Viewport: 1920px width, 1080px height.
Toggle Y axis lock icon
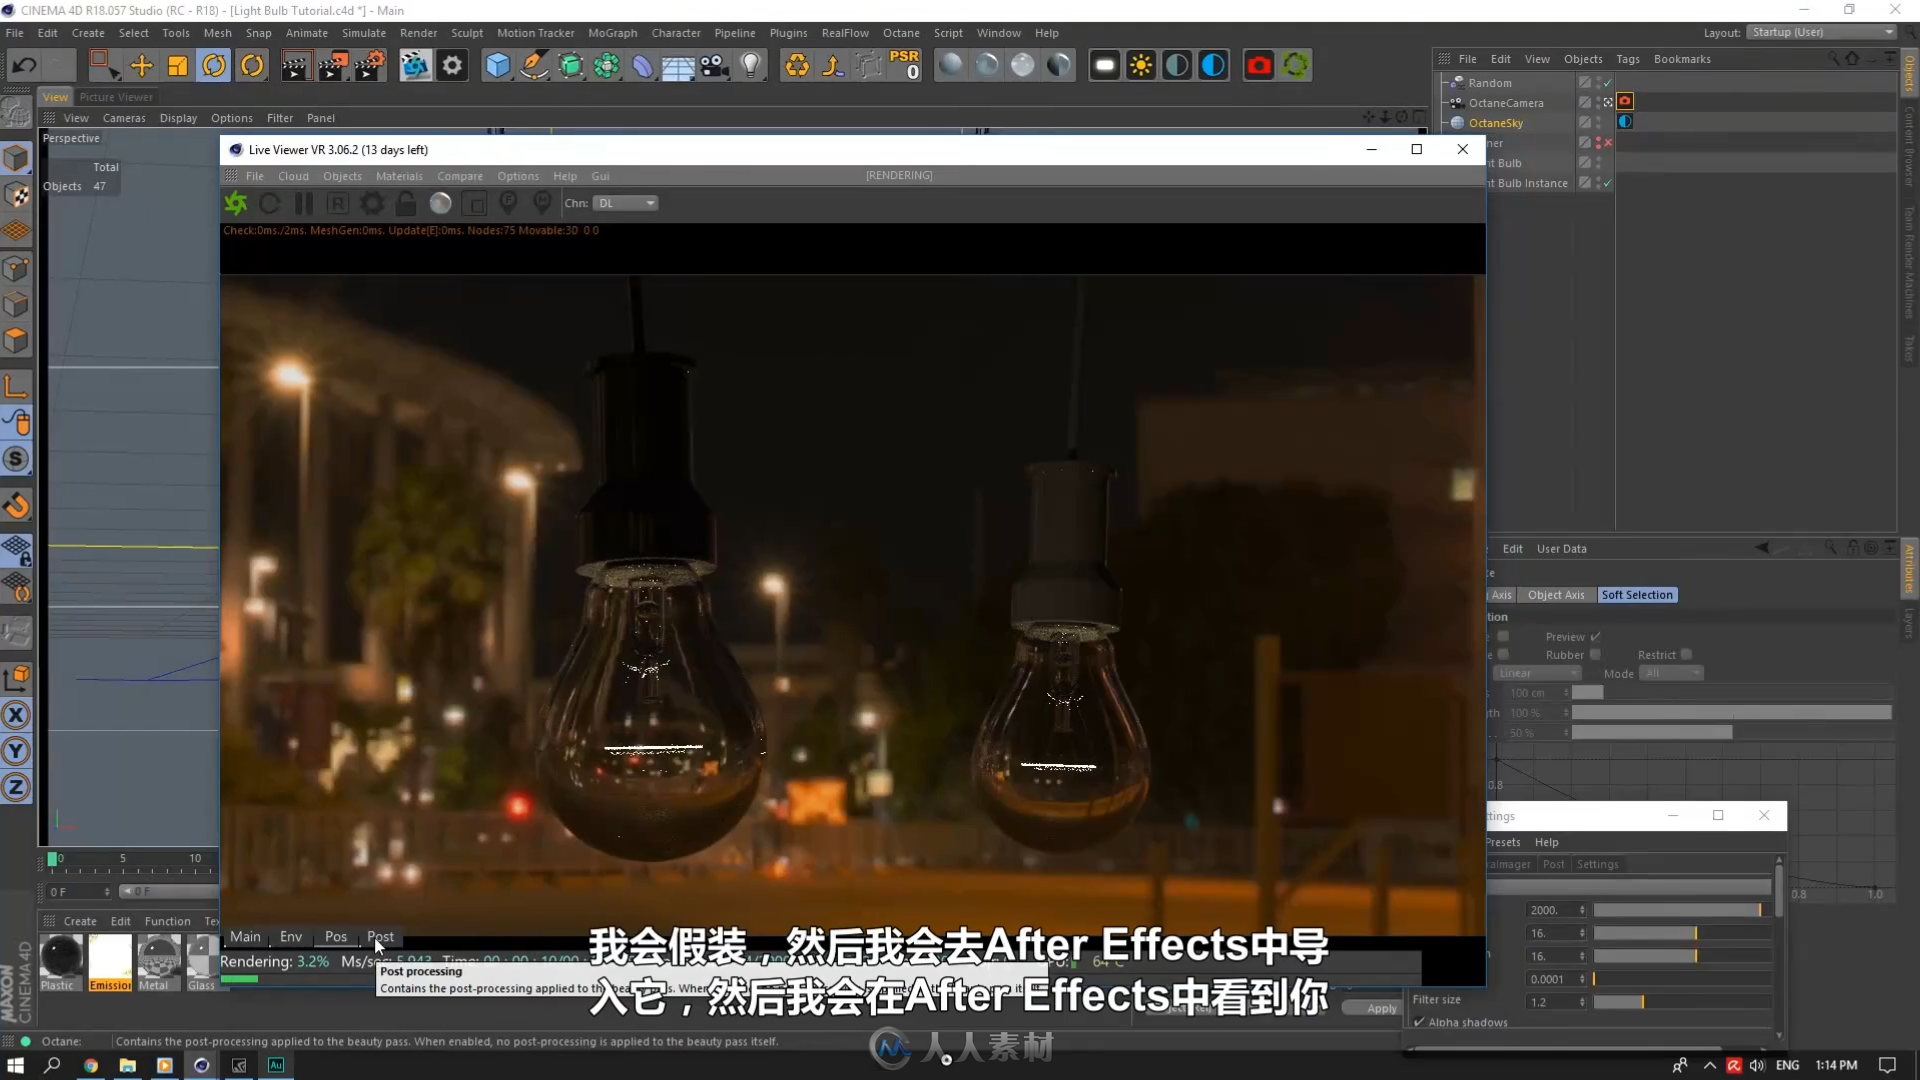click(x=16, y=751)
